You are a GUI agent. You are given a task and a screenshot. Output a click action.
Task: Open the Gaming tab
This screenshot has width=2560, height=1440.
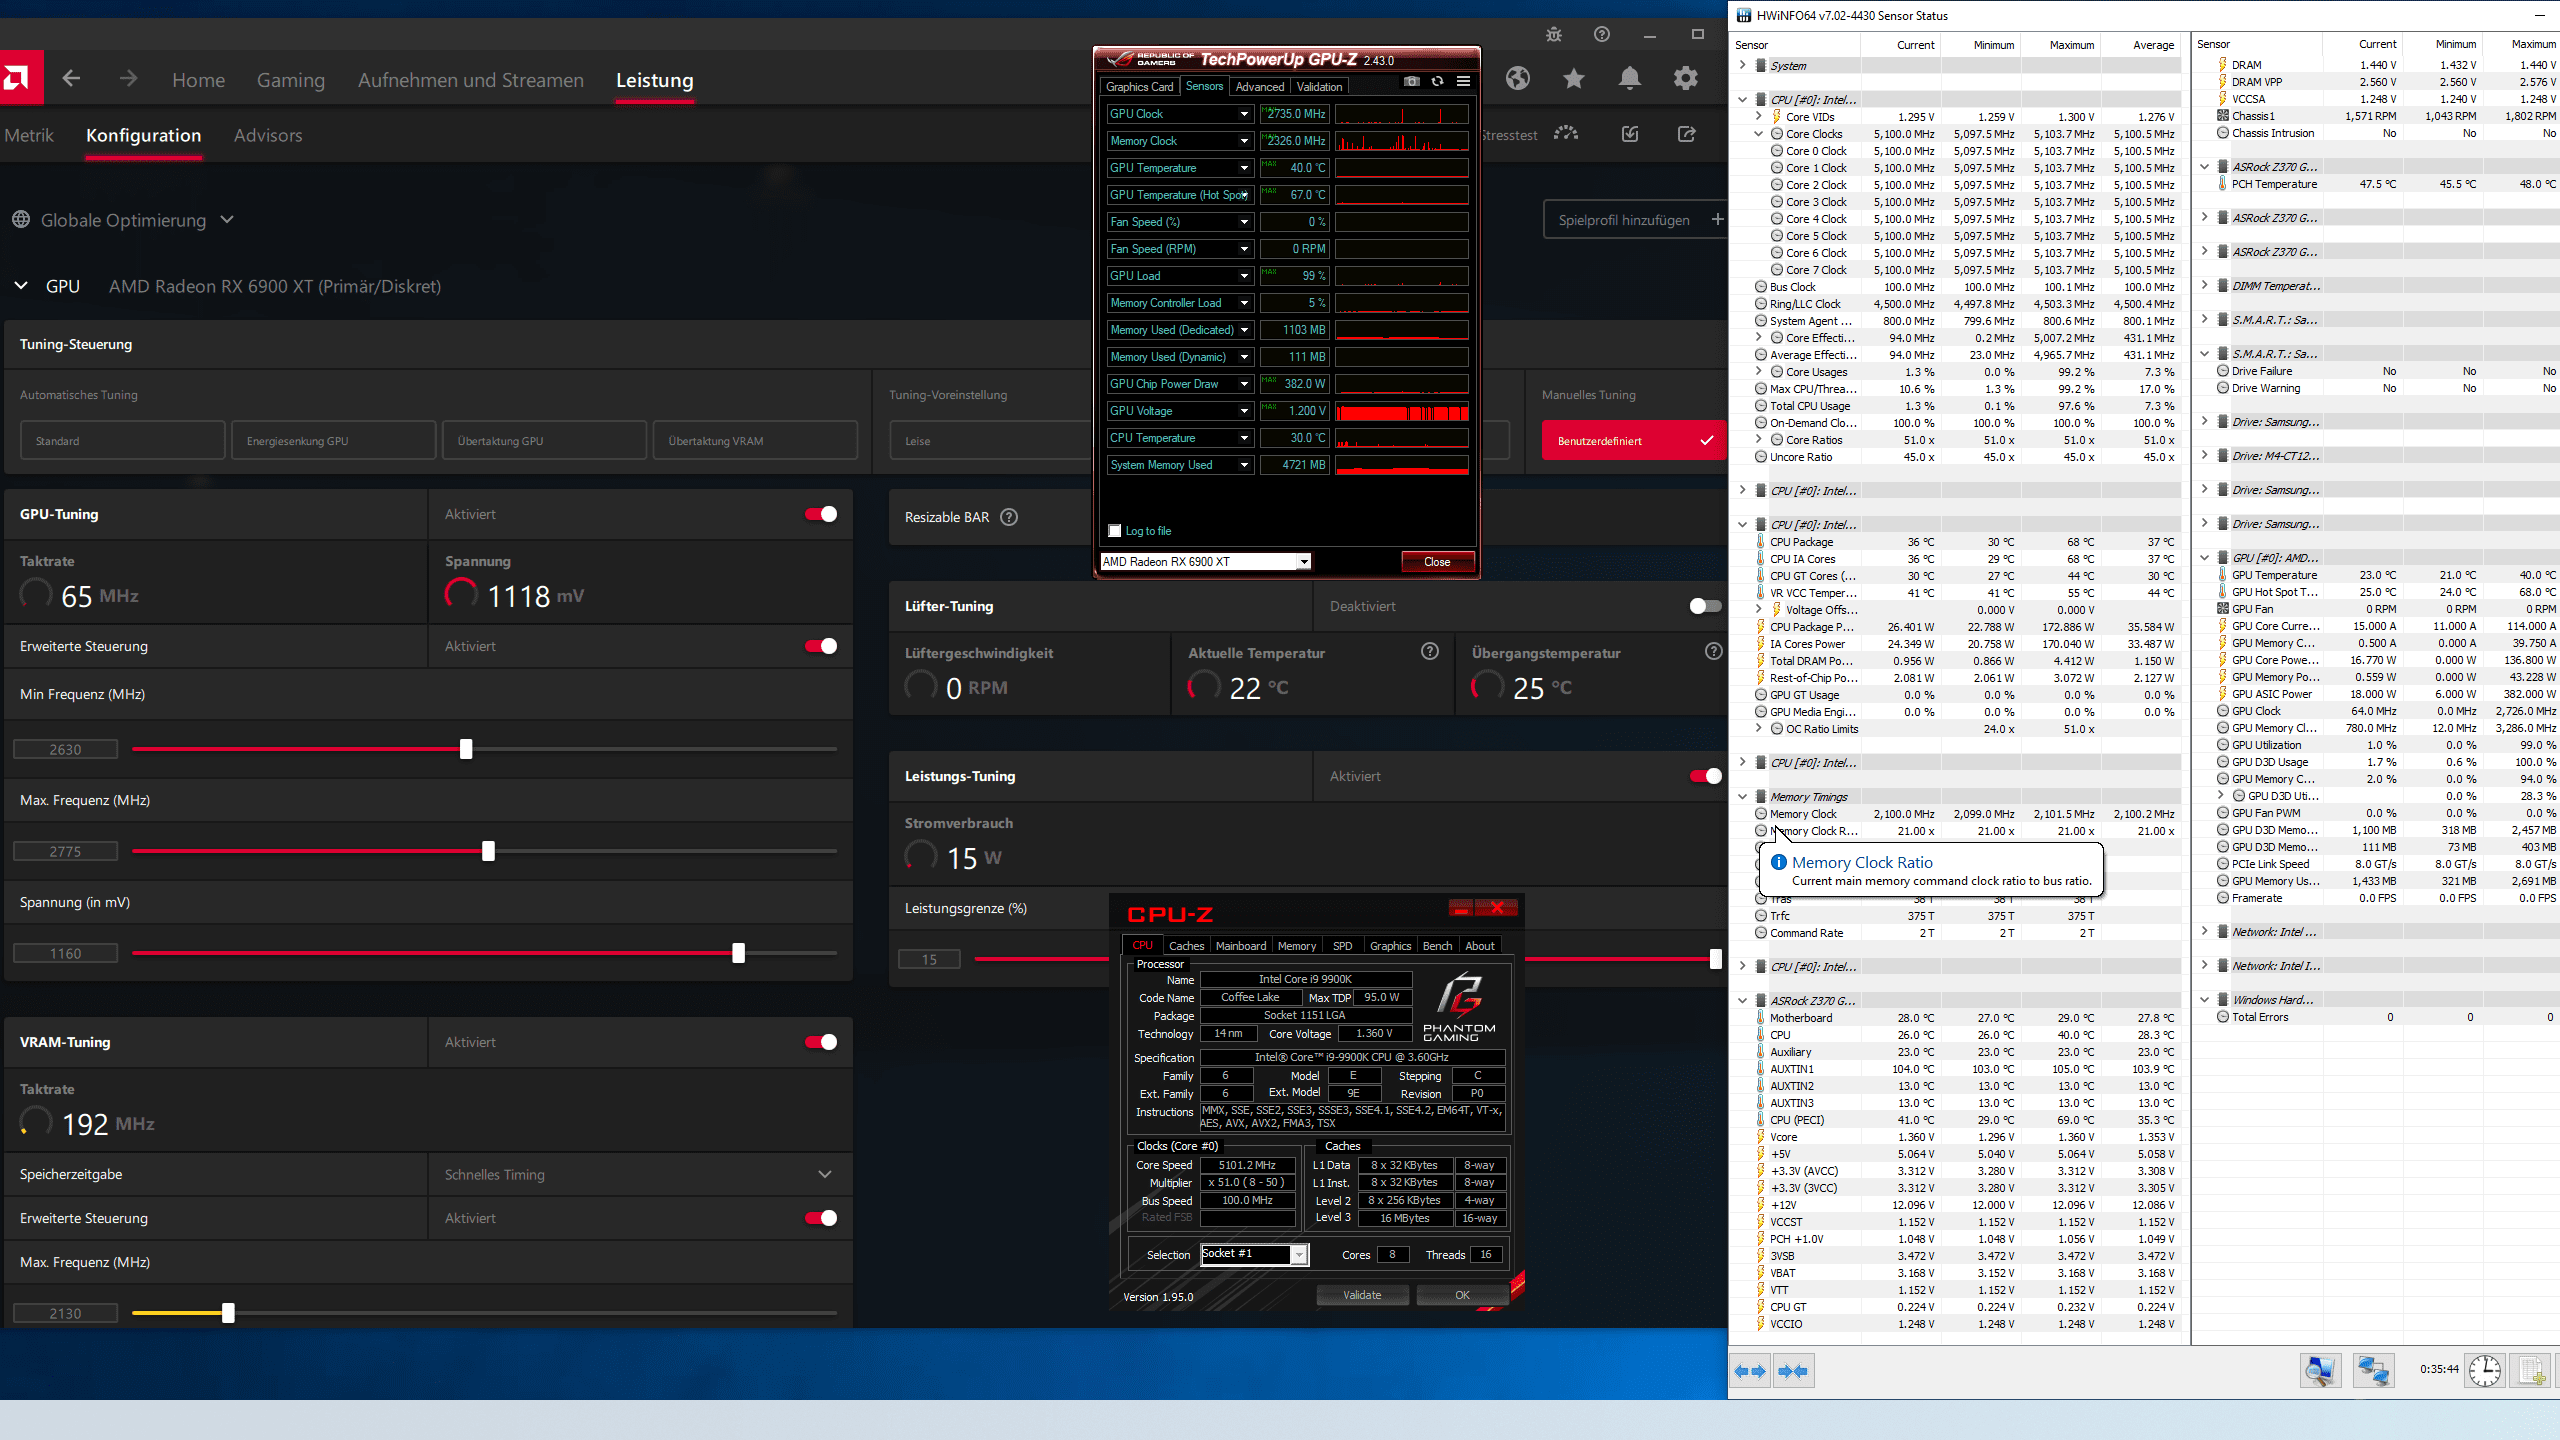291,80
